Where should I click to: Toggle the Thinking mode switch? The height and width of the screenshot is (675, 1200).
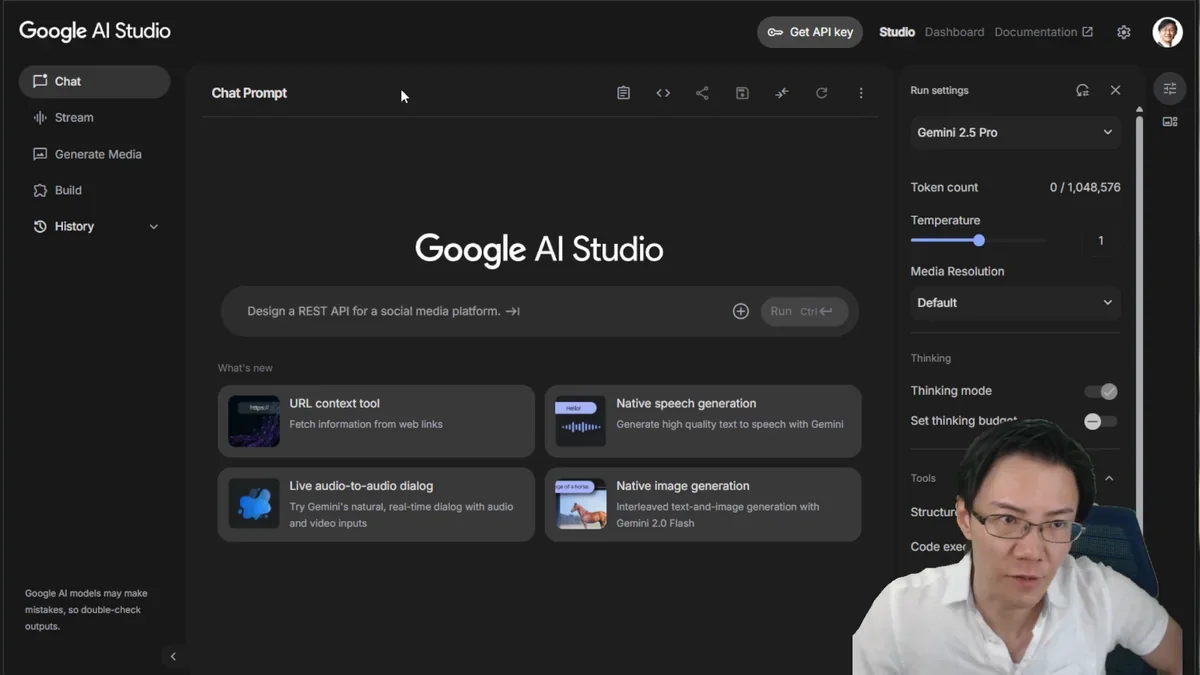[x=1101, y=391]
